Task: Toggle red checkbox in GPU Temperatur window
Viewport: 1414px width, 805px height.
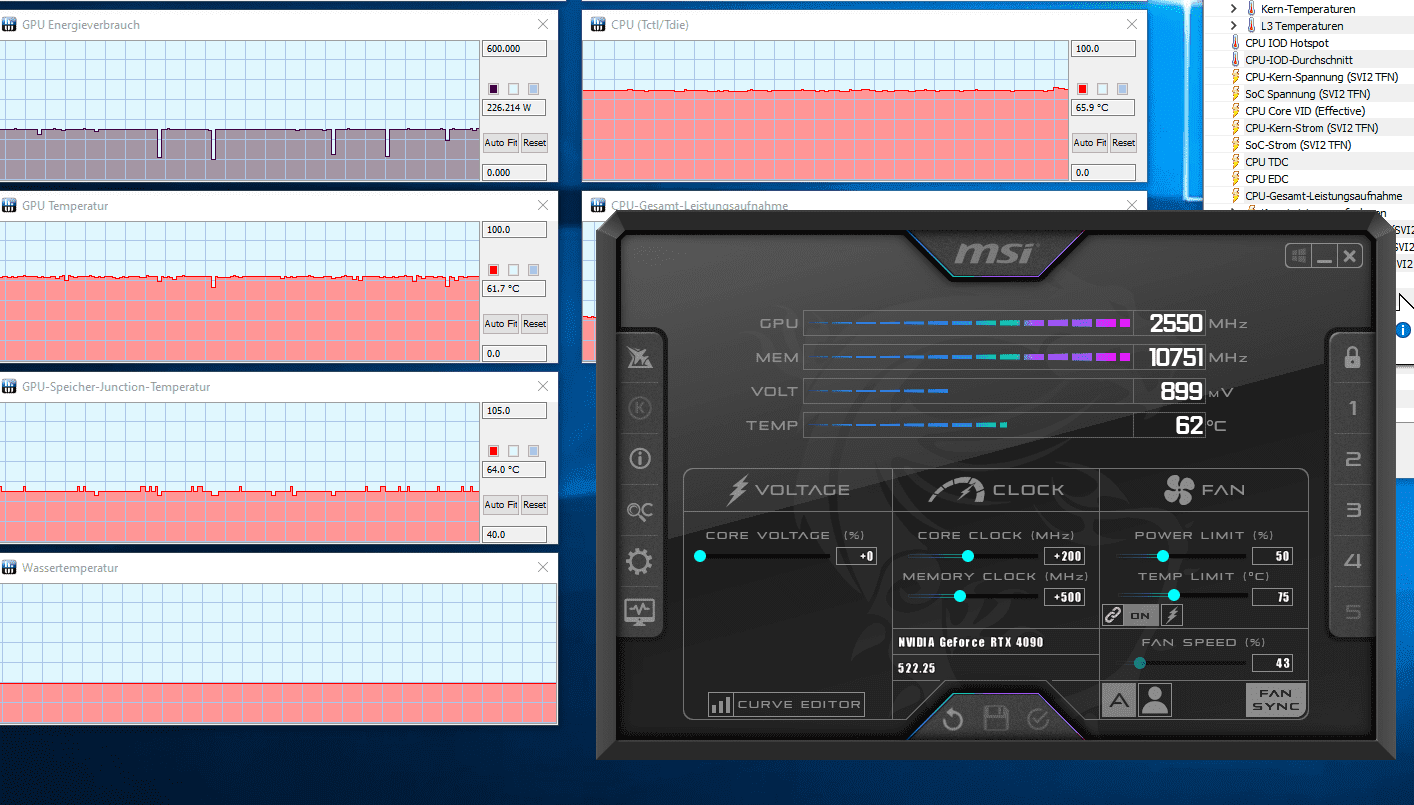Action: 493,270
